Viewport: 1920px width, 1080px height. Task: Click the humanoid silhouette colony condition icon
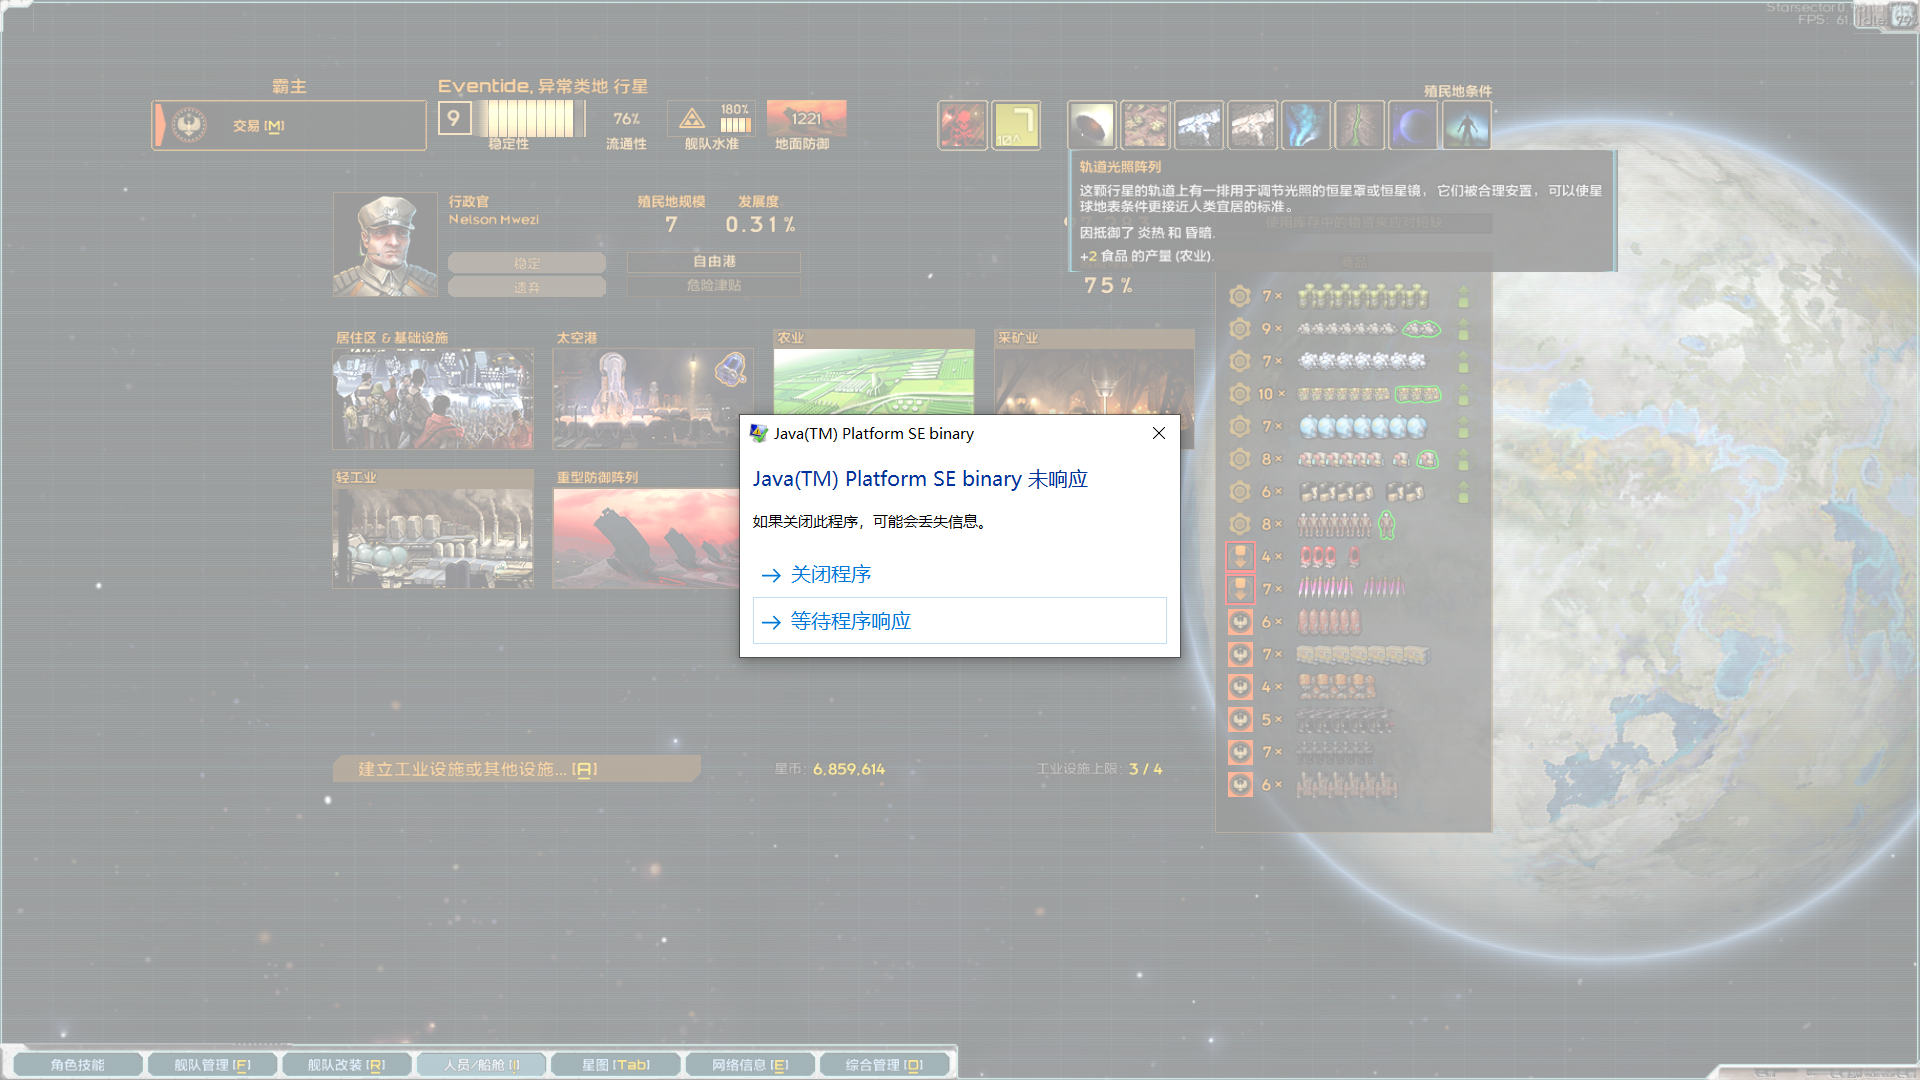point(1467,125)
